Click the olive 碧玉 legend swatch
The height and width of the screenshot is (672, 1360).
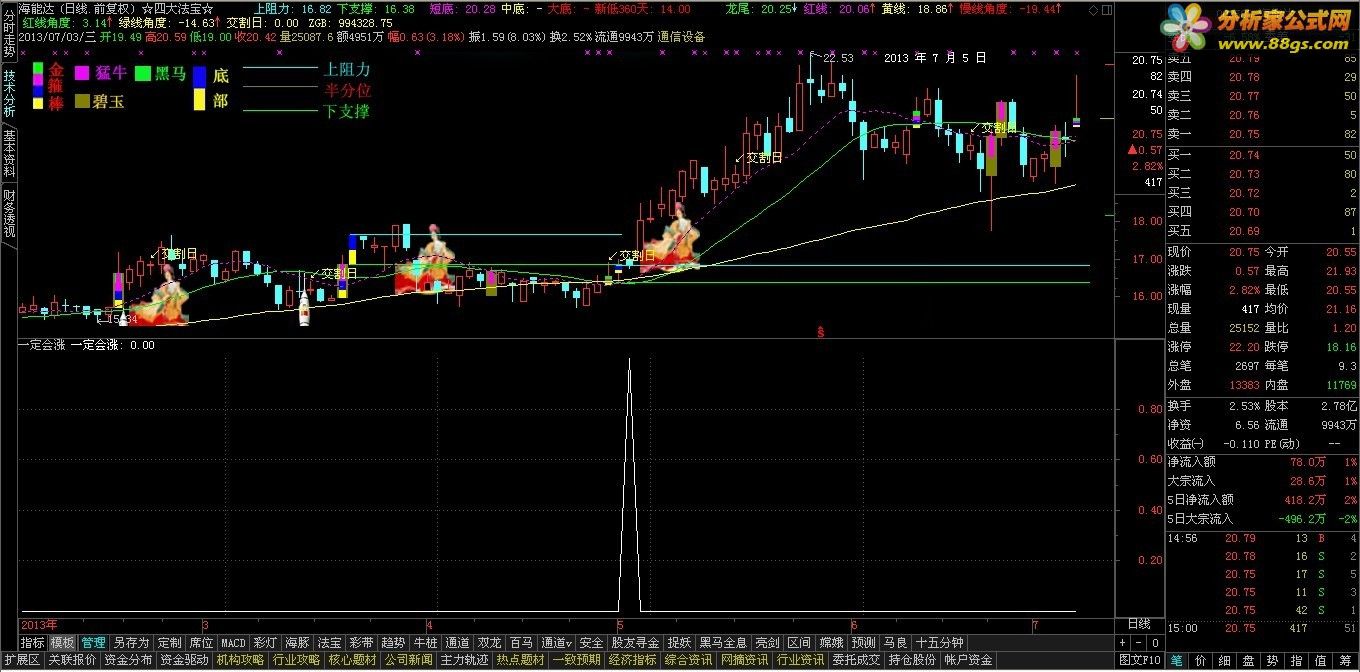pyautogui.click(x=82, y=101)
